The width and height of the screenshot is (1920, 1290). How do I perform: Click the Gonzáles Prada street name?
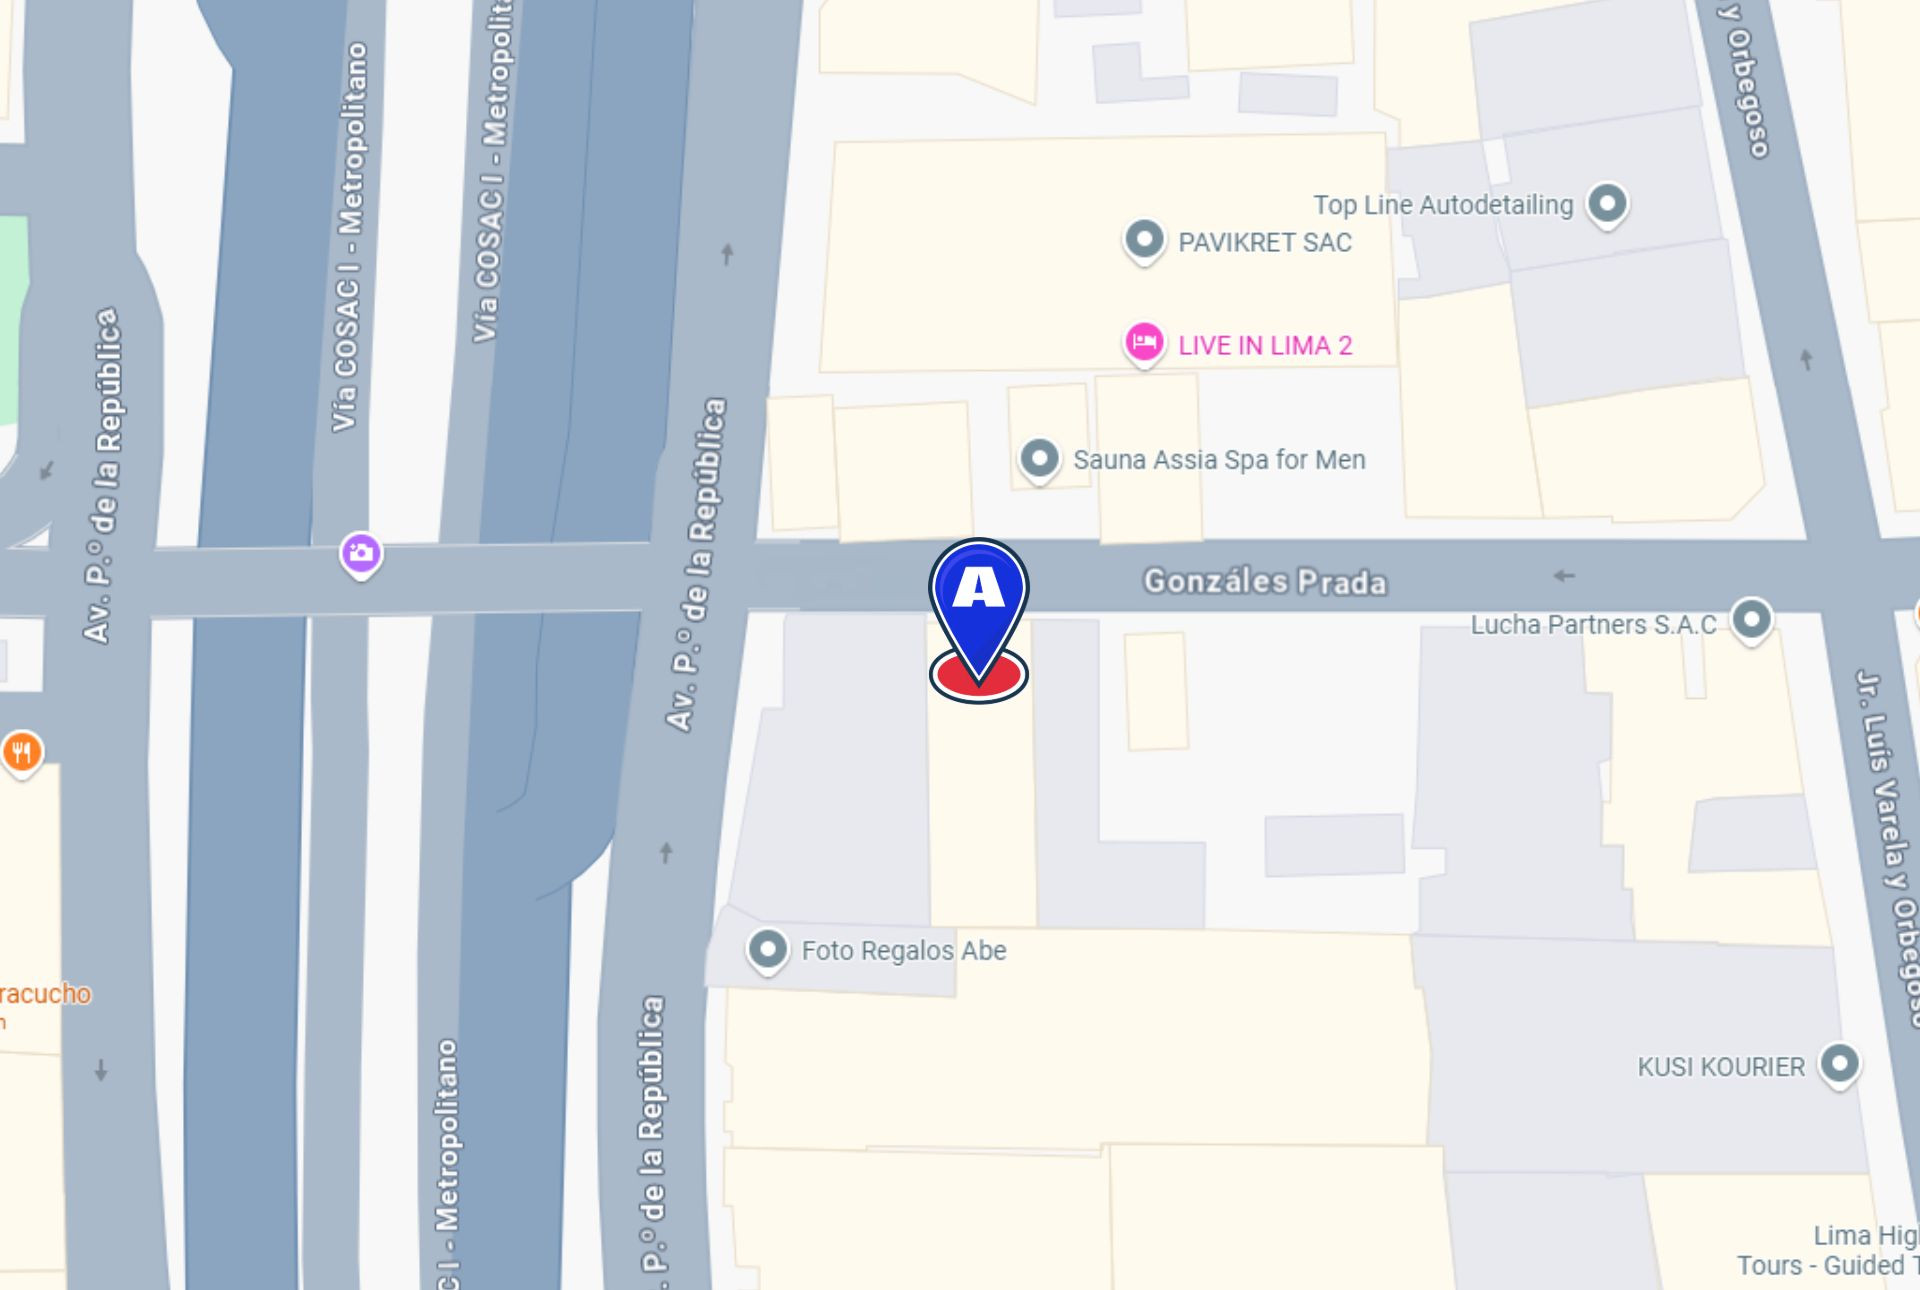(x=1265, y=581)
